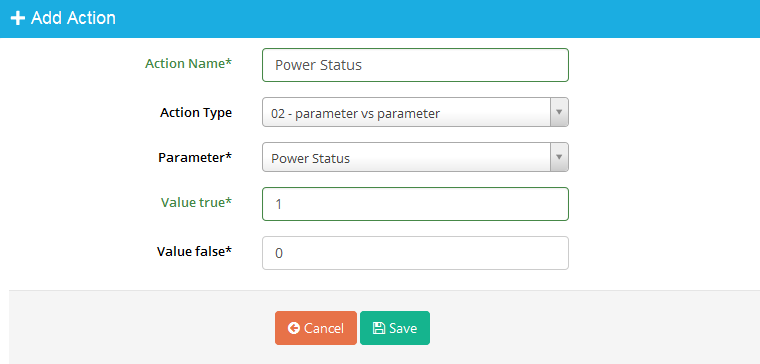Click the Action Name* label

click(188, 64)
